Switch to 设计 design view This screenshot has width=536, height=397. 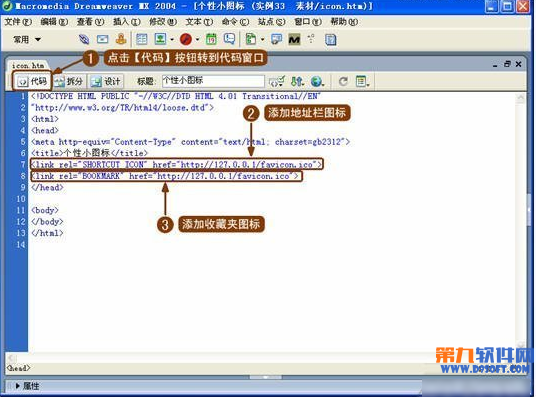[x=105, y=81]
